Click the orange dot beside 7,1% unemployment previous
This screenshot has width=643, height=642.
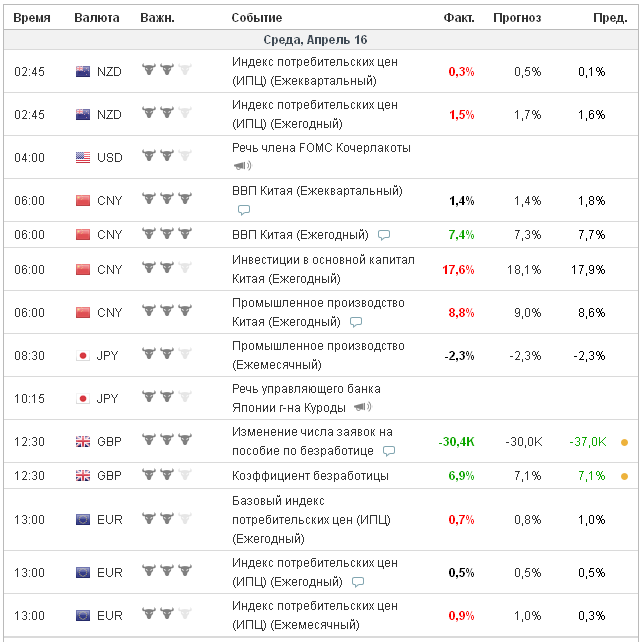[x=625, y=476]
